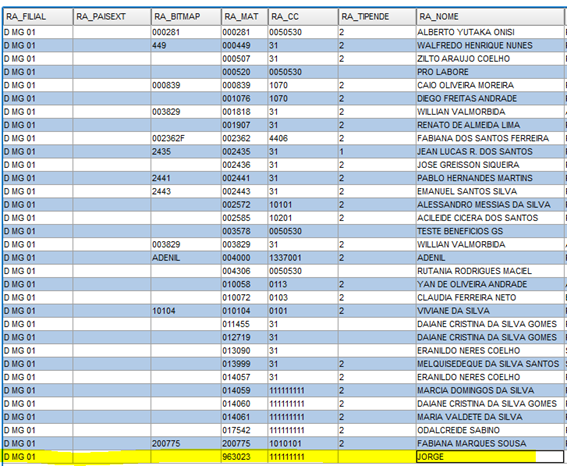This screenshot has width=567, height=466.
Task: Select the RA_BITMAP cell 000281
Action: coord(186,32)
